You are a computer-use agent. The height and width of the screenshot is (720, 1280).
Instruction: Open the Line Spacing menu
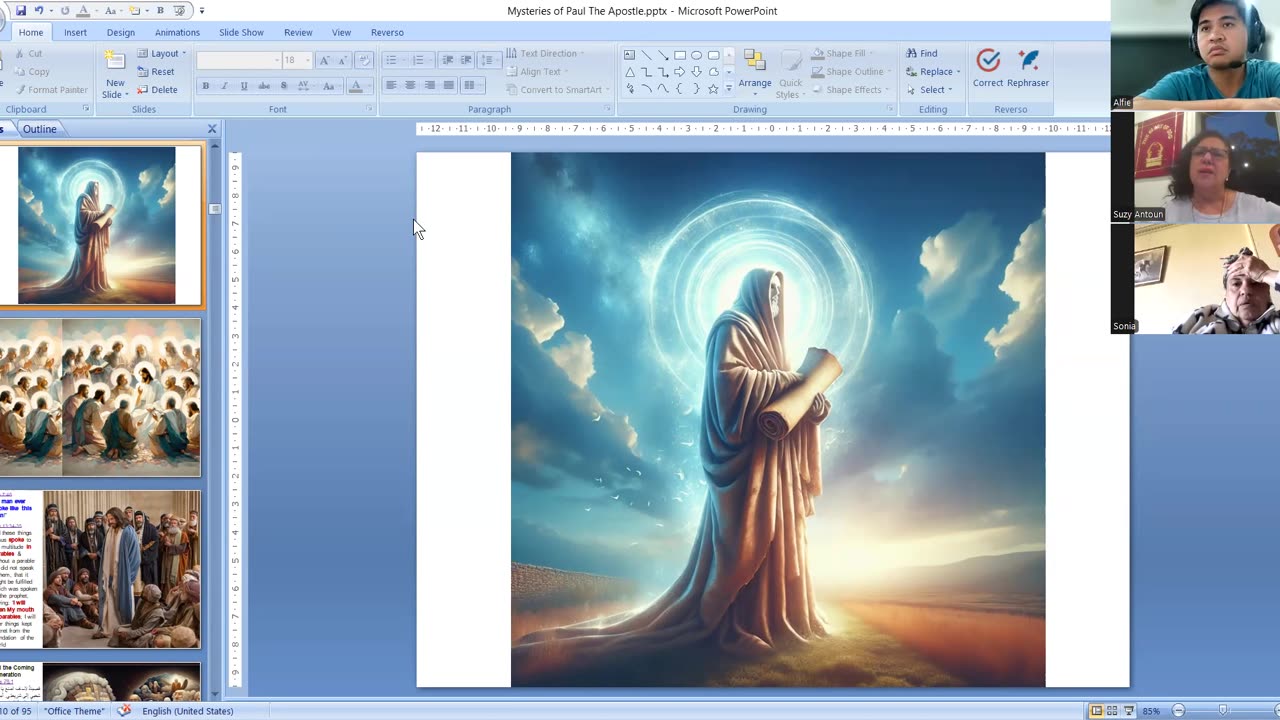coord(490,61)
